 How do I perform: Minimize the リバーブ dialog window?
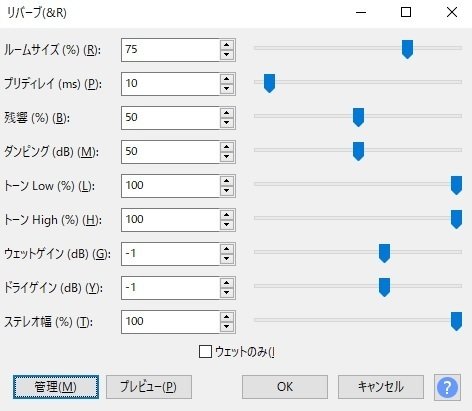(x=361, y=13)
